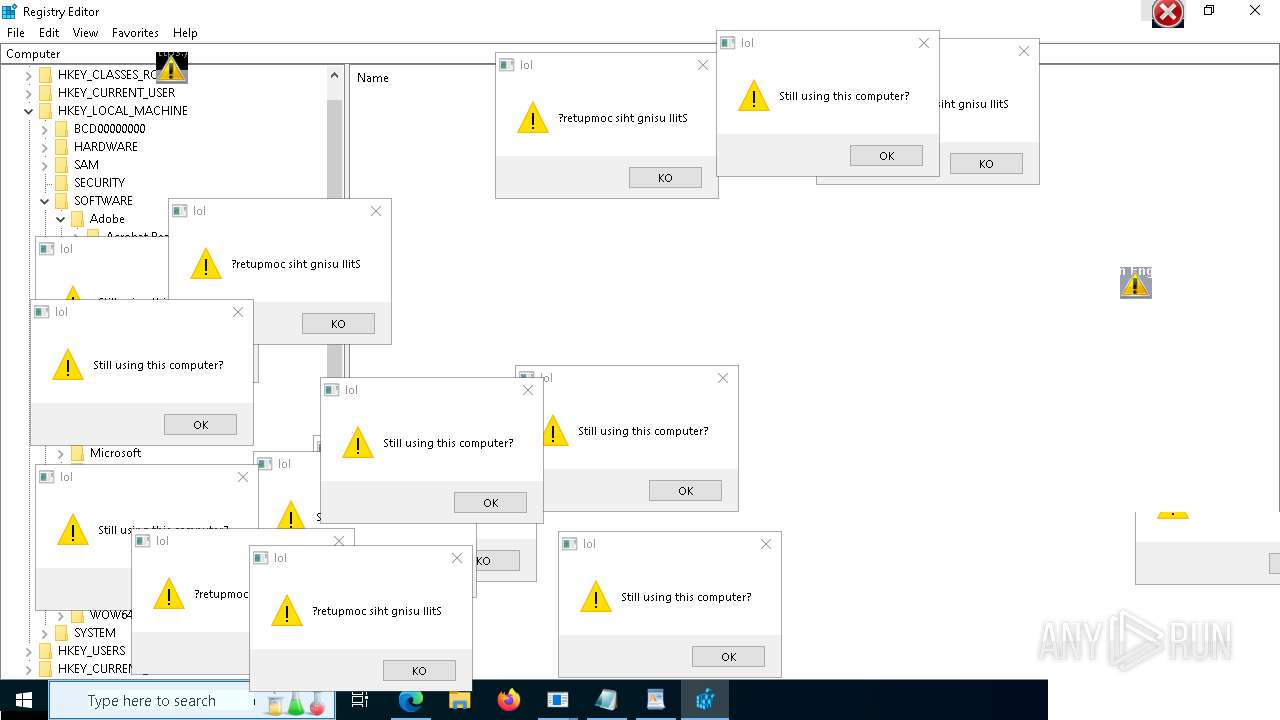
Task: Close the lol dialog overlapping the title bar
Action: pos(923,43)
